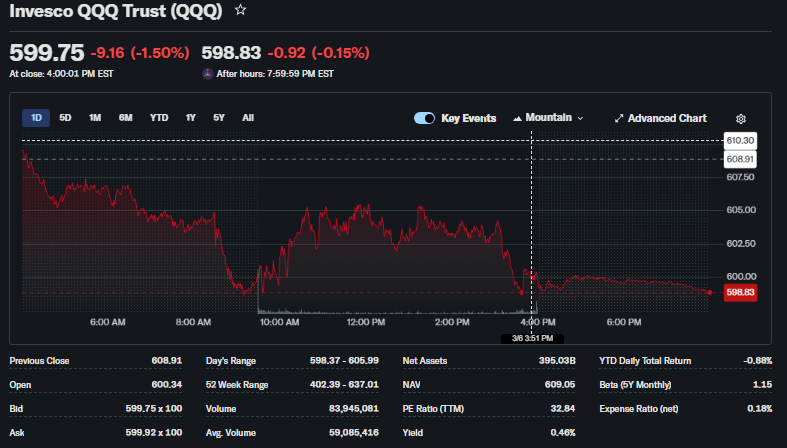
Task: Switch to the 5D time range
Action: pos(65,118)
